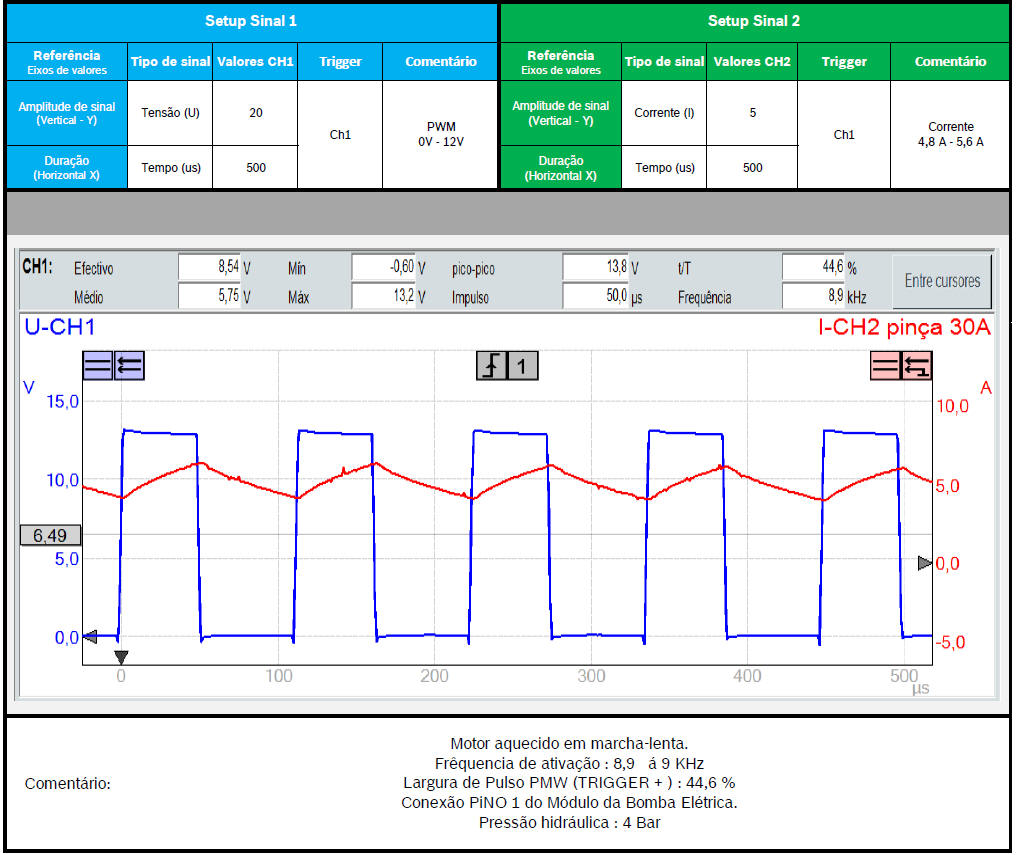
Task: Click the blue CH1 arrows icon
Action: click(129, 366)
